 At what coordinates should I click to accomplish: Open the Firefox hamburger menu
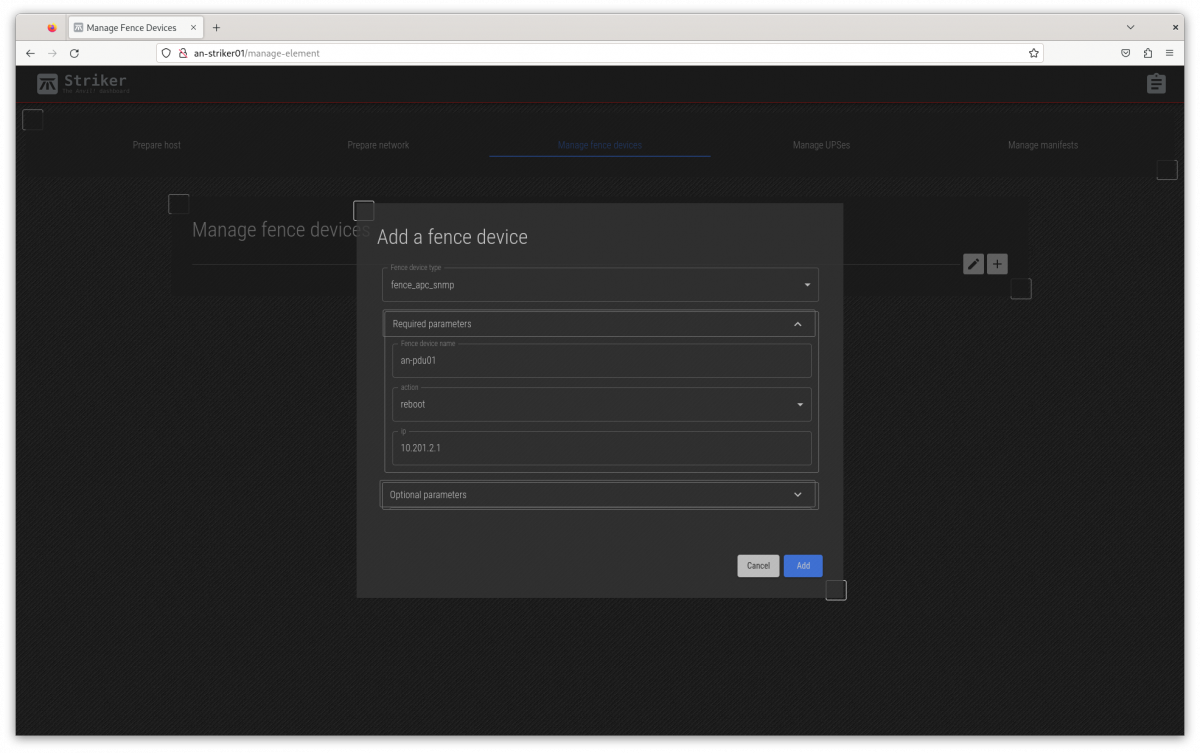click(x=1169, y=53)
